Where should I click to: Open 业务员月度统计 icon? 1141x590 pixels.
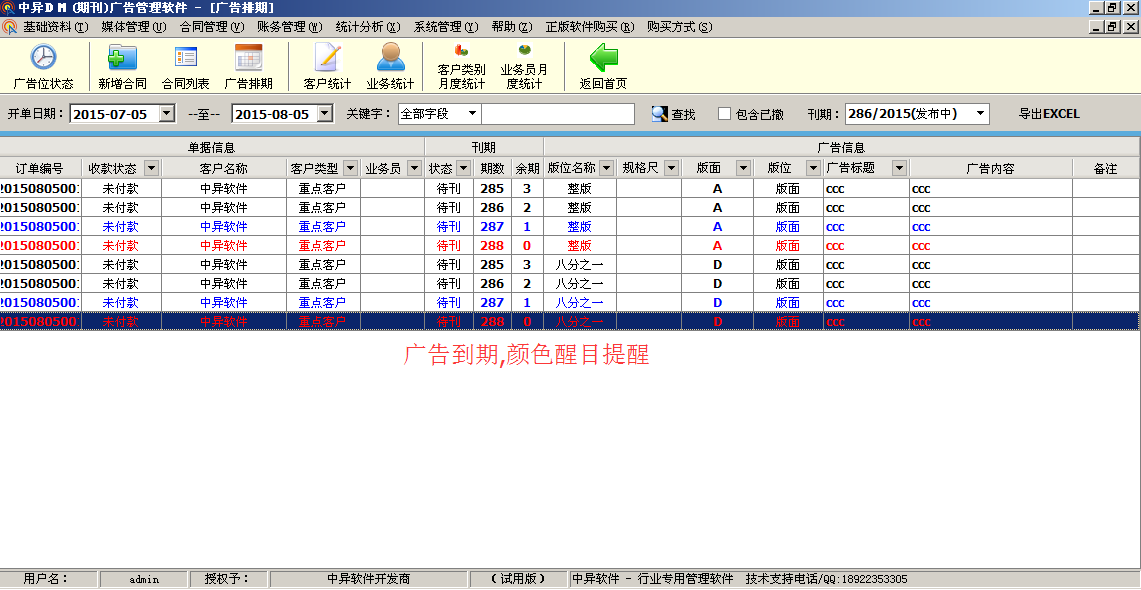click(524, 50)
